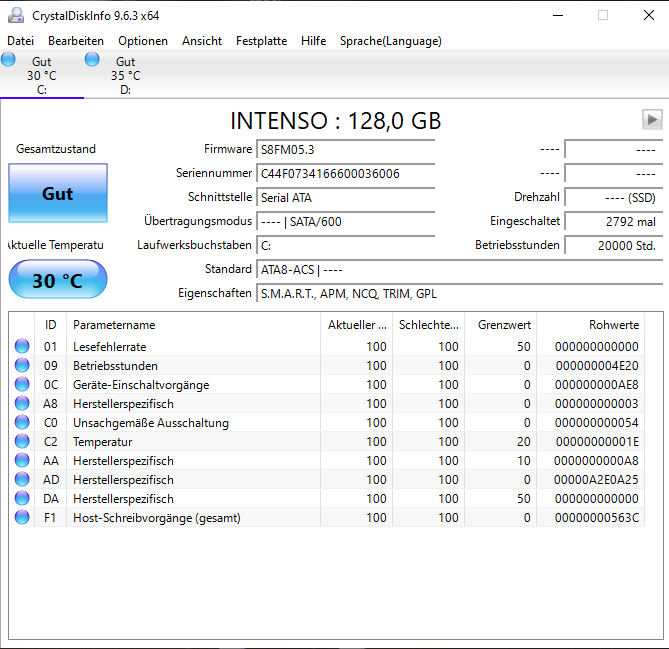Select Betriebsstunden in the parameter list

pos(115,366)
